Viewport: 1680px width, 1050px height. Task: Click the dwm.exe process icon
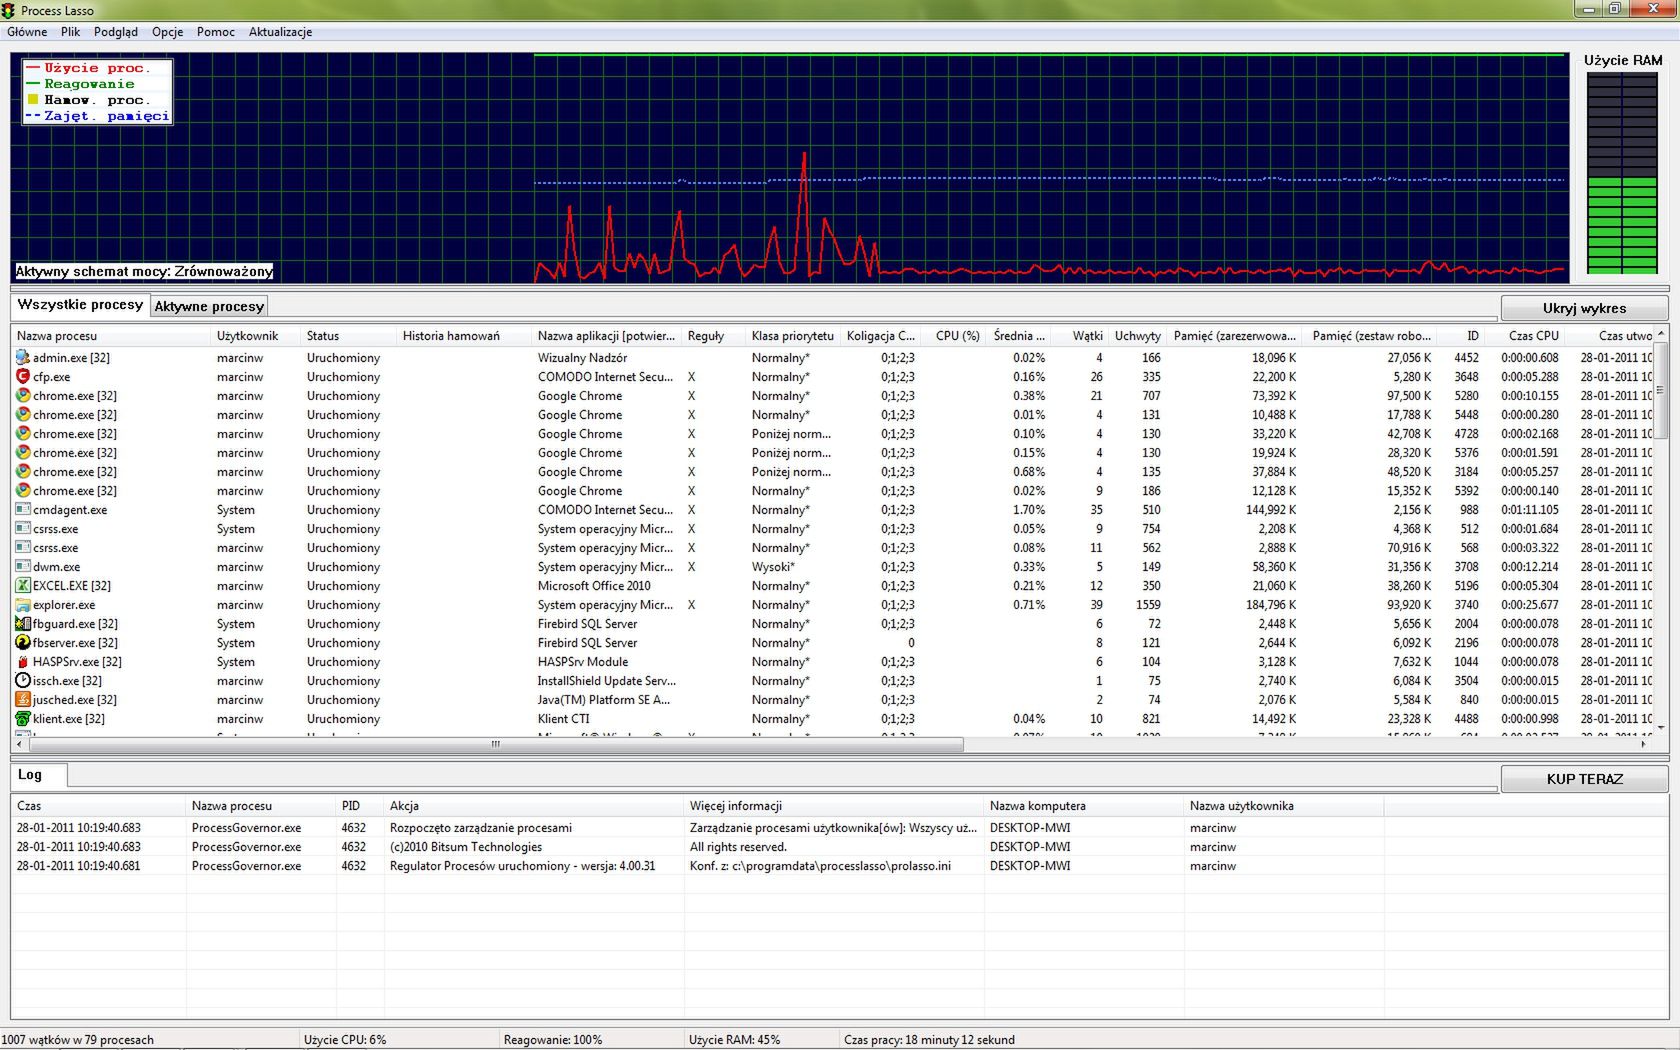[x=23, y=566]
